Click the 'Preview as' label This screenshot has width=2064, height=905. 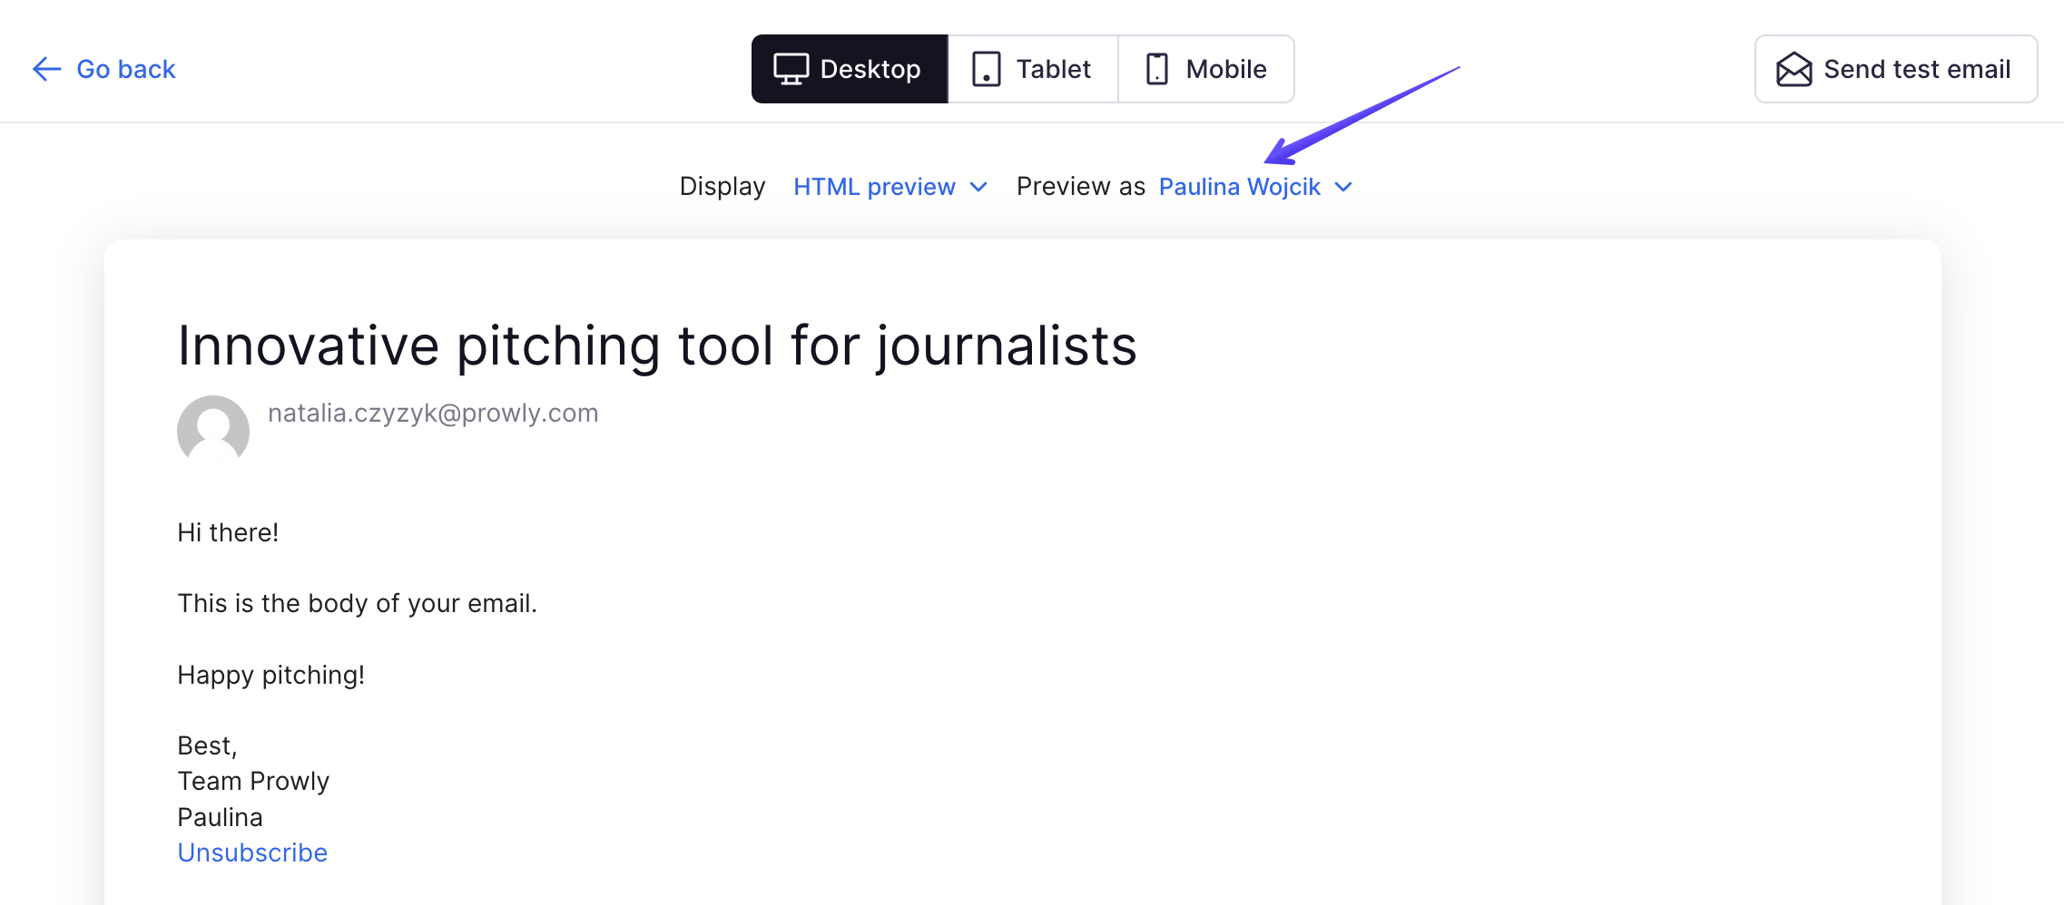coord(1080,187)
